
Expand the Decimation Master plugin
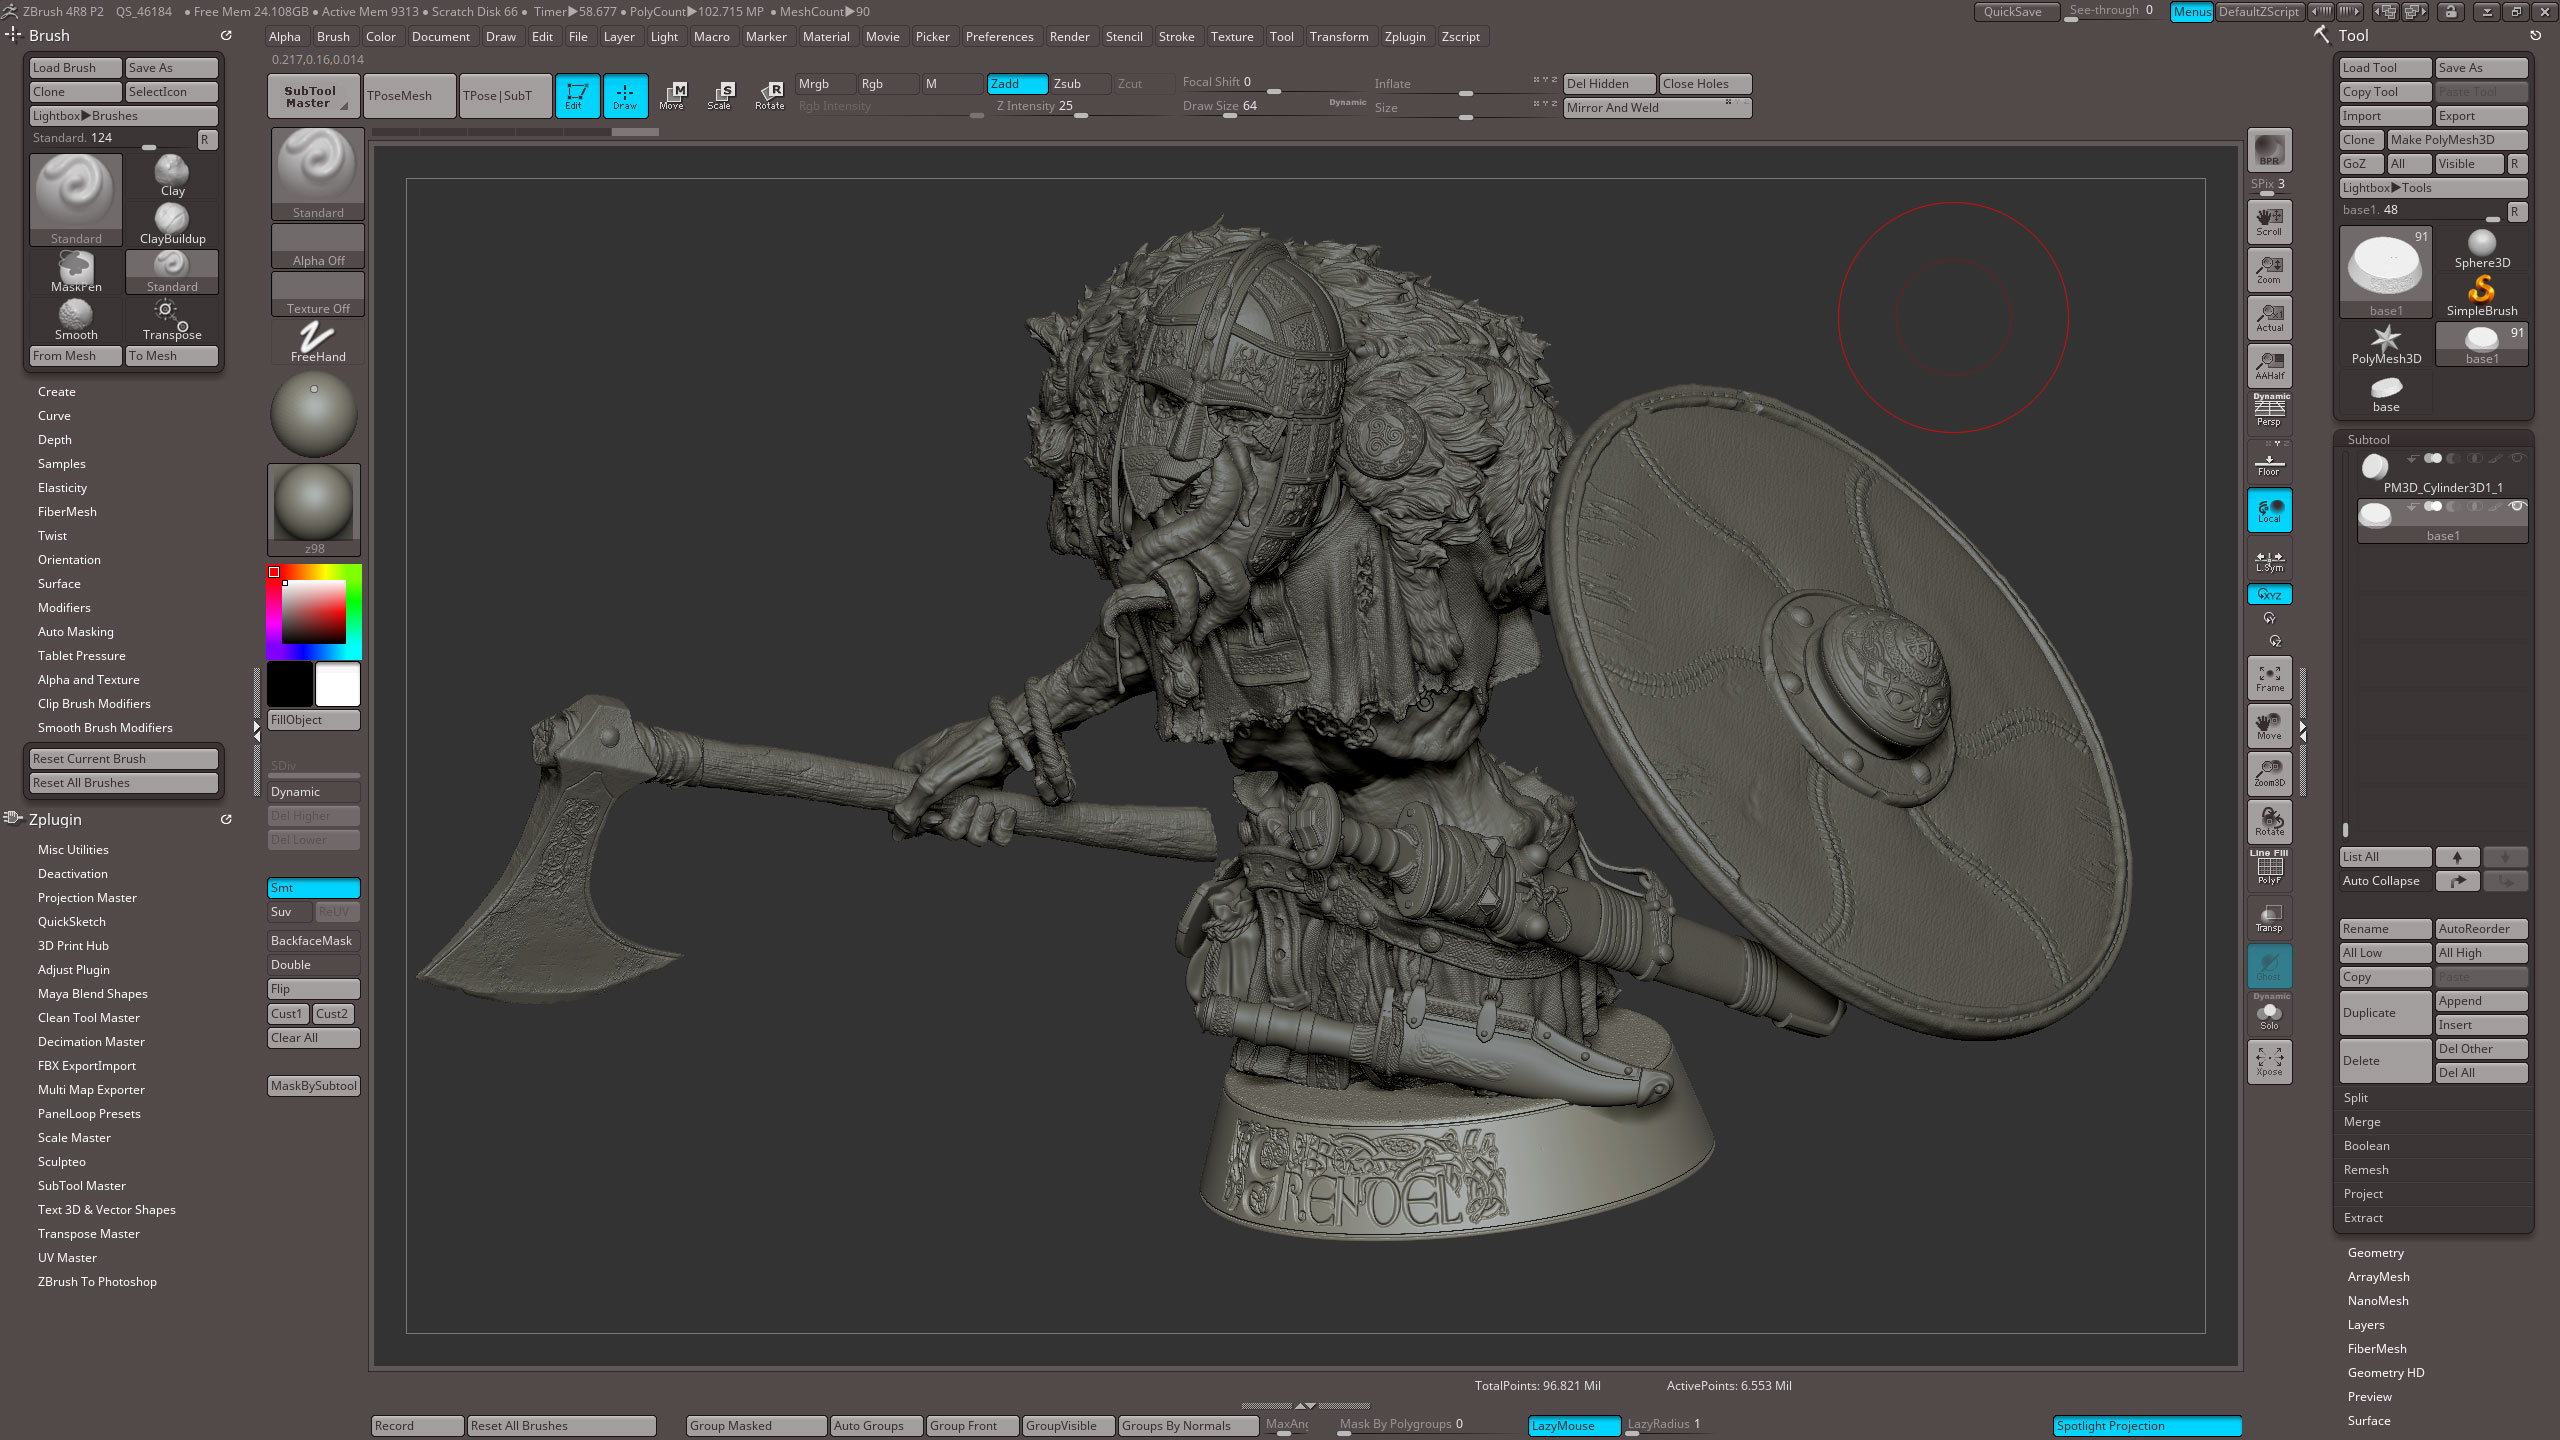pos(91,1042)
